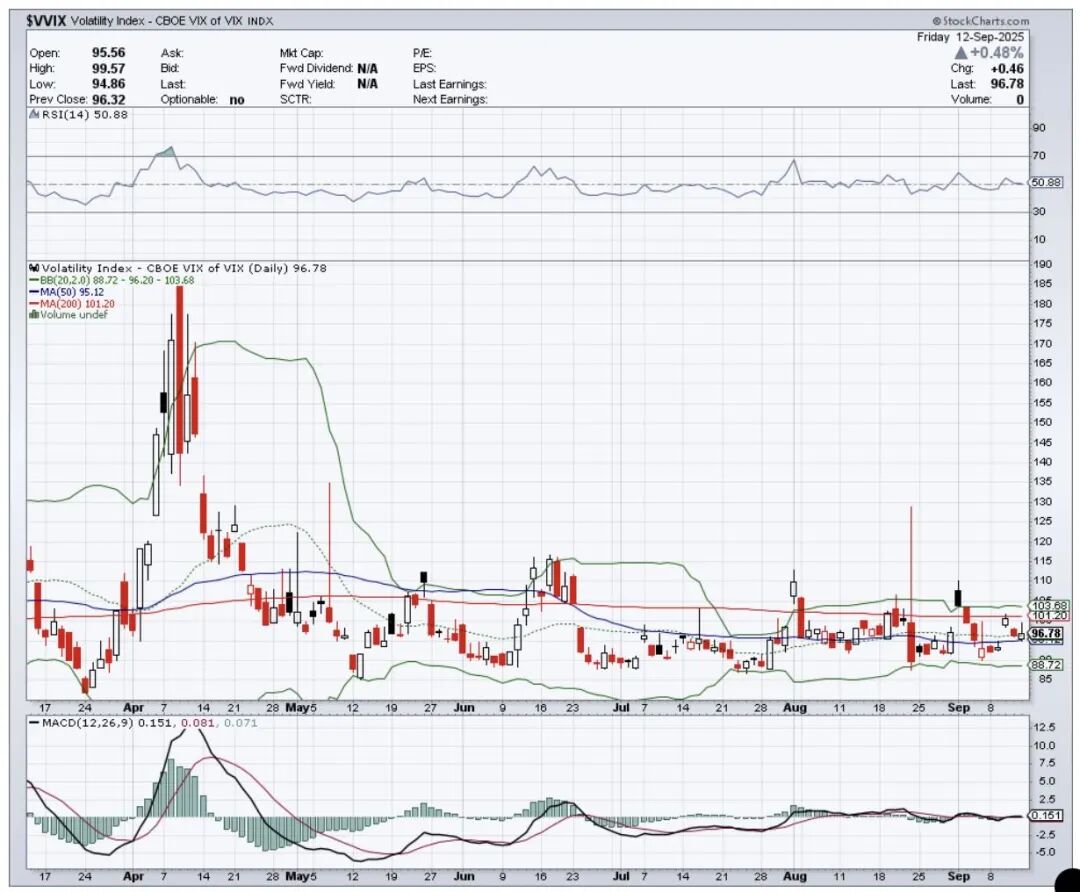Click the 'Volatility Index - CBOE VIX of VIX INDX' header
Image resolution: width=1080 pixels, height=892 pixels.
coord(172,21)
